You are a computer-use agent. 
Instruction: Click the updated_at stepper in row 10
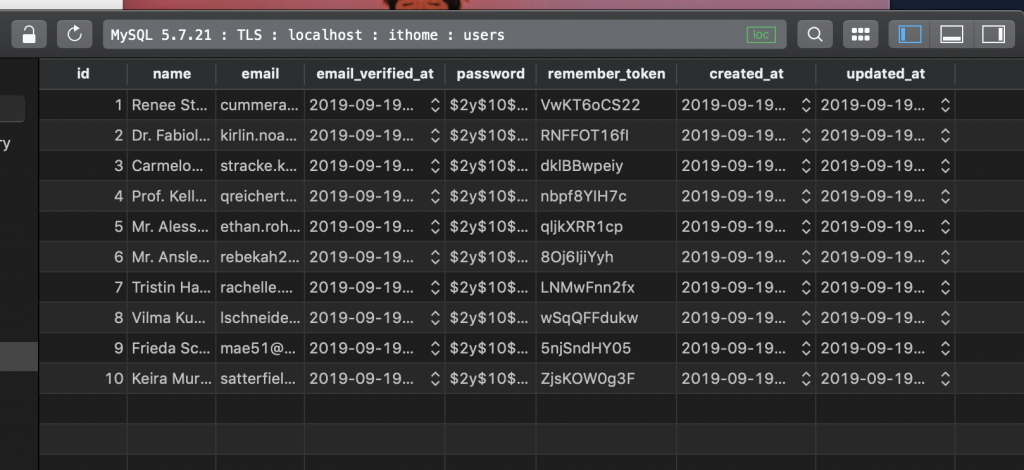pos(945,379)
